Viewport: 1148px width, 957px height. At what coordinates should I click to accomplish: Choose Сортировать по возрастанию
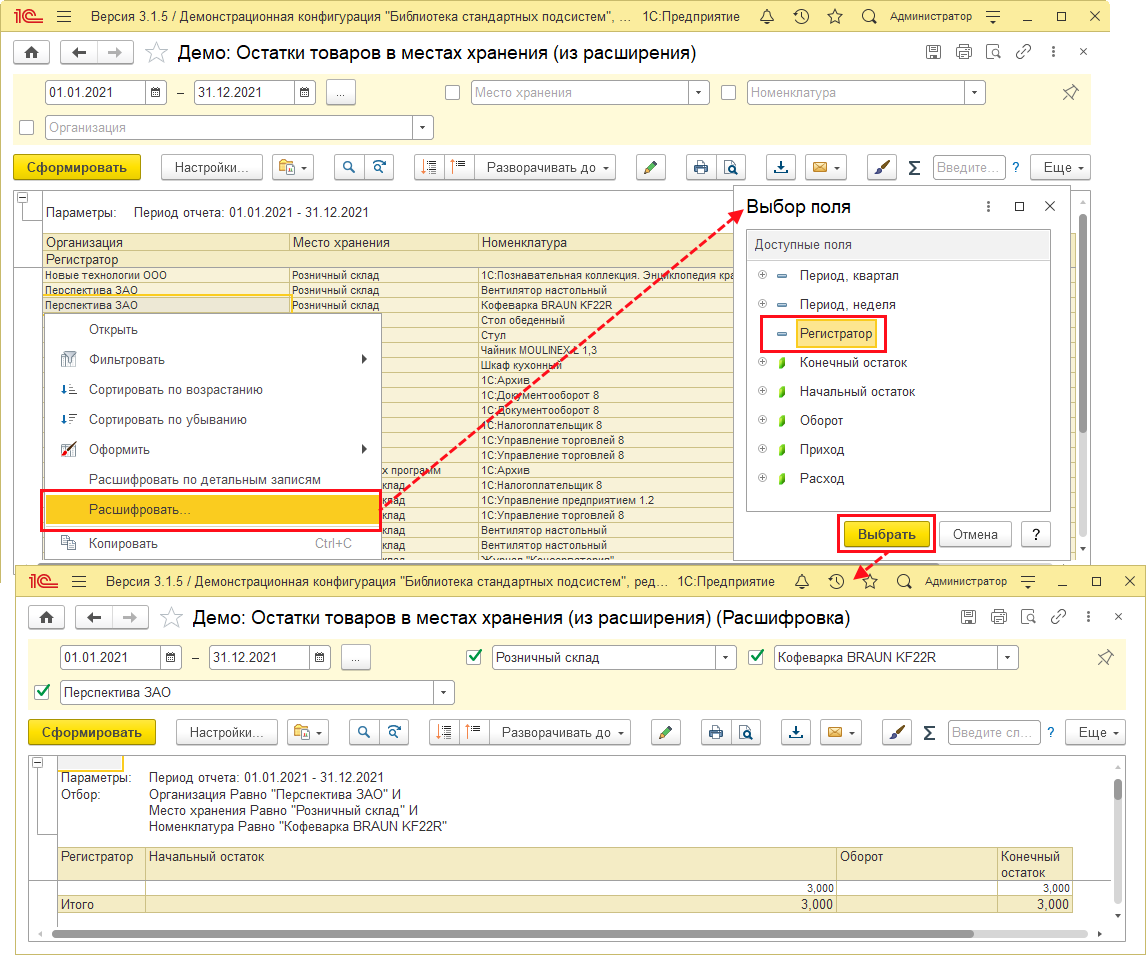click(212, 390)
